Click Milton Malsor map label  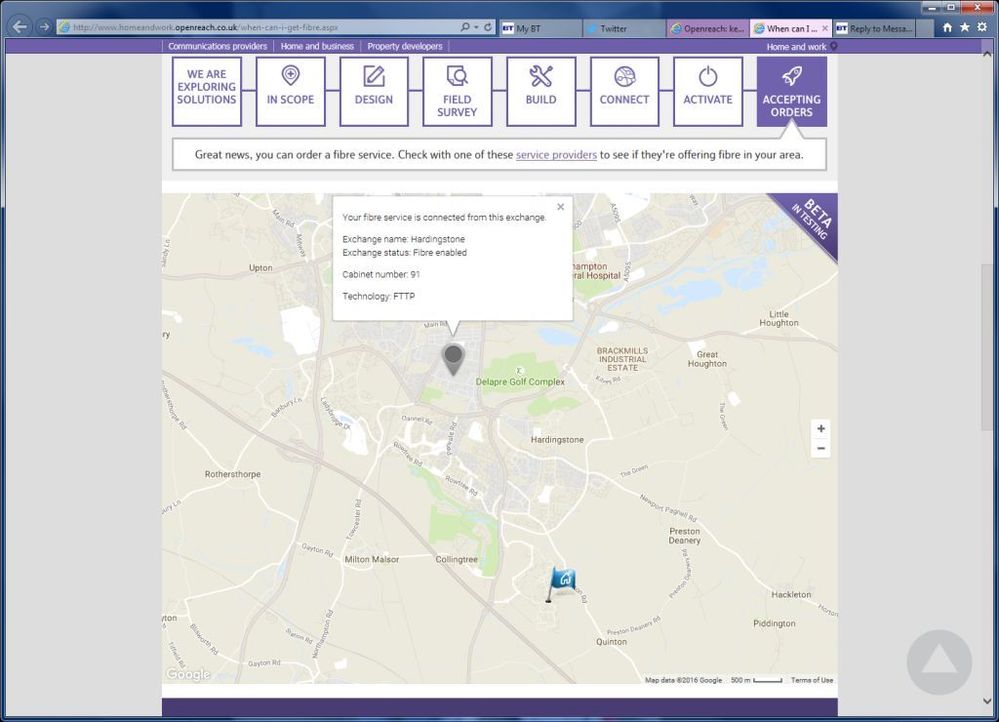pyautogui.click(x=371, y=560)
